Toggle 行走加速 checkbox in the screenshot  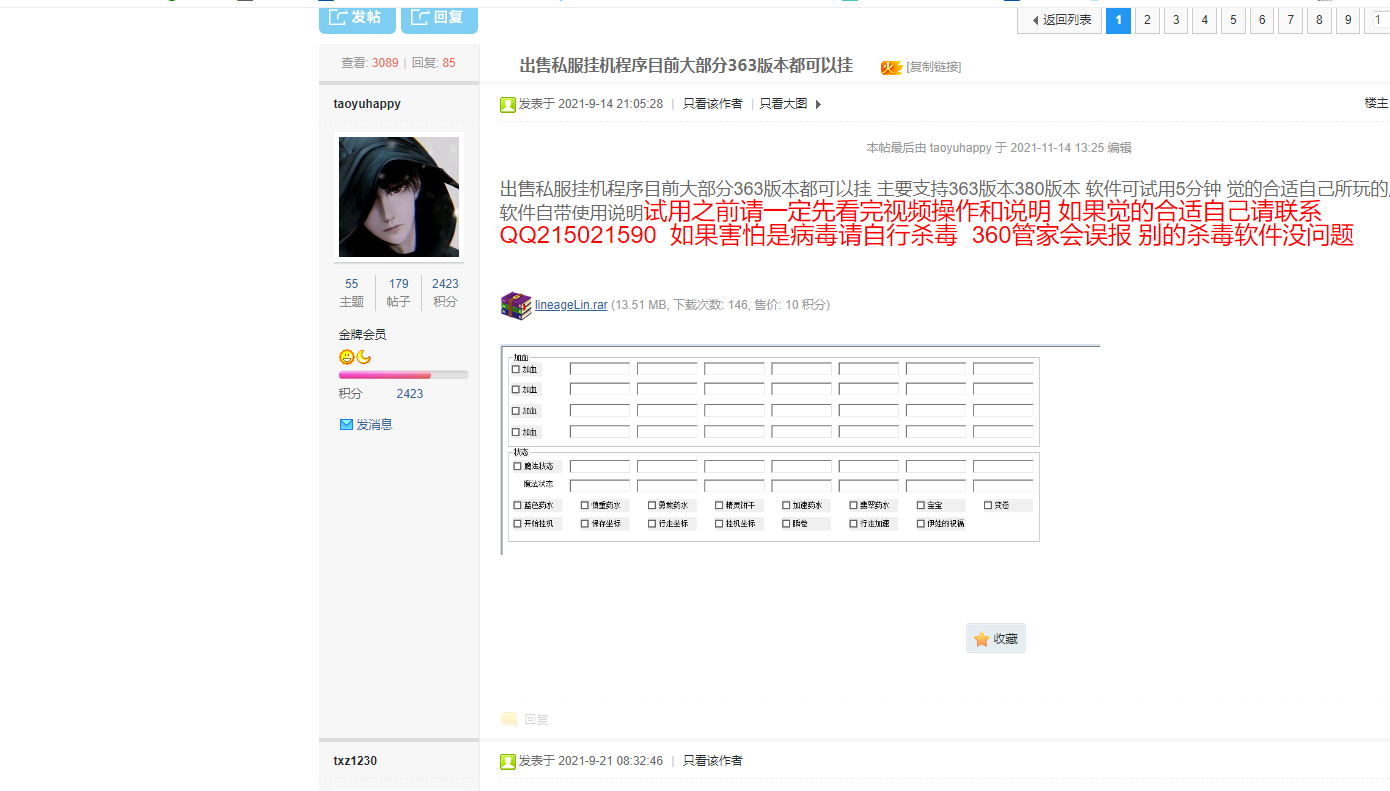pyautogui.click(x=853, y=523)
